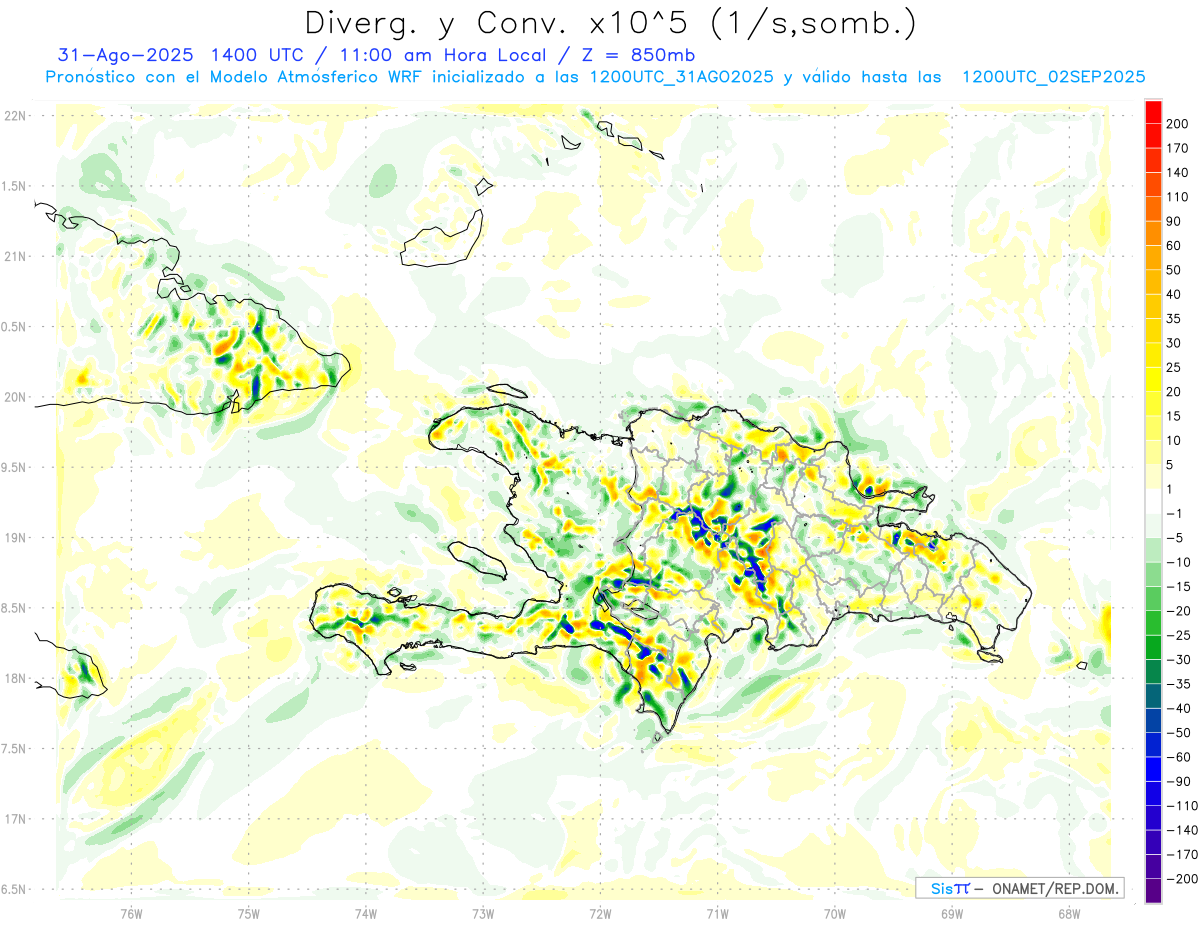Click the 72W longitude axis label
Screen dimensions: 1200x927
coord(600,913)
